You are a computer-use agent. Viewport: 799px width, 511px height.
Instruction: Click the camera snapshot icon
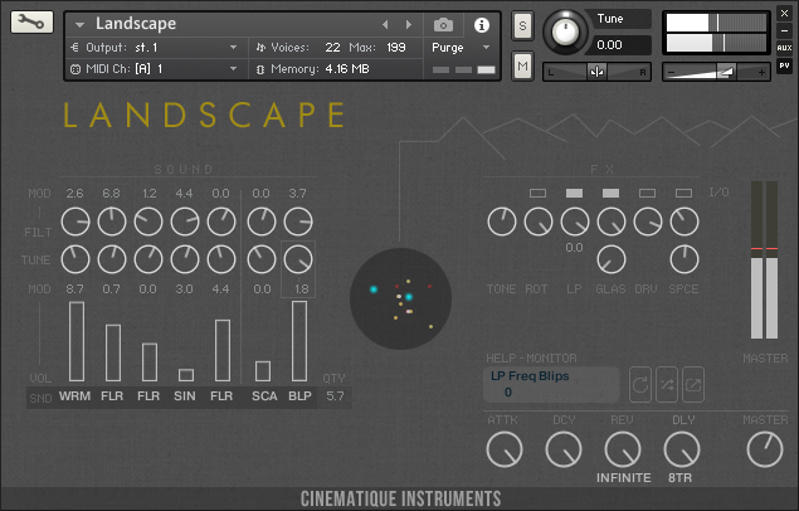click(x=443, y=24)
